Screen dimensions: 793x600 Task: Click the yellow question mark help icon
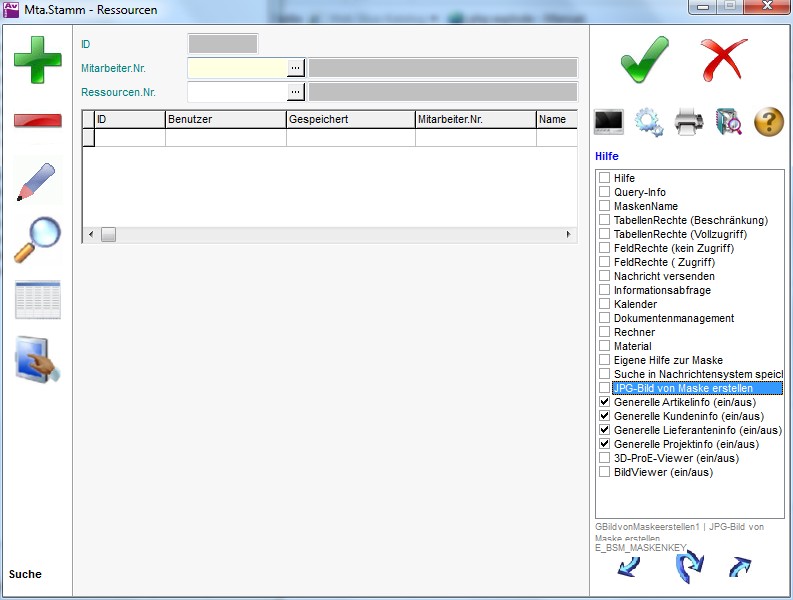[768, 122]
